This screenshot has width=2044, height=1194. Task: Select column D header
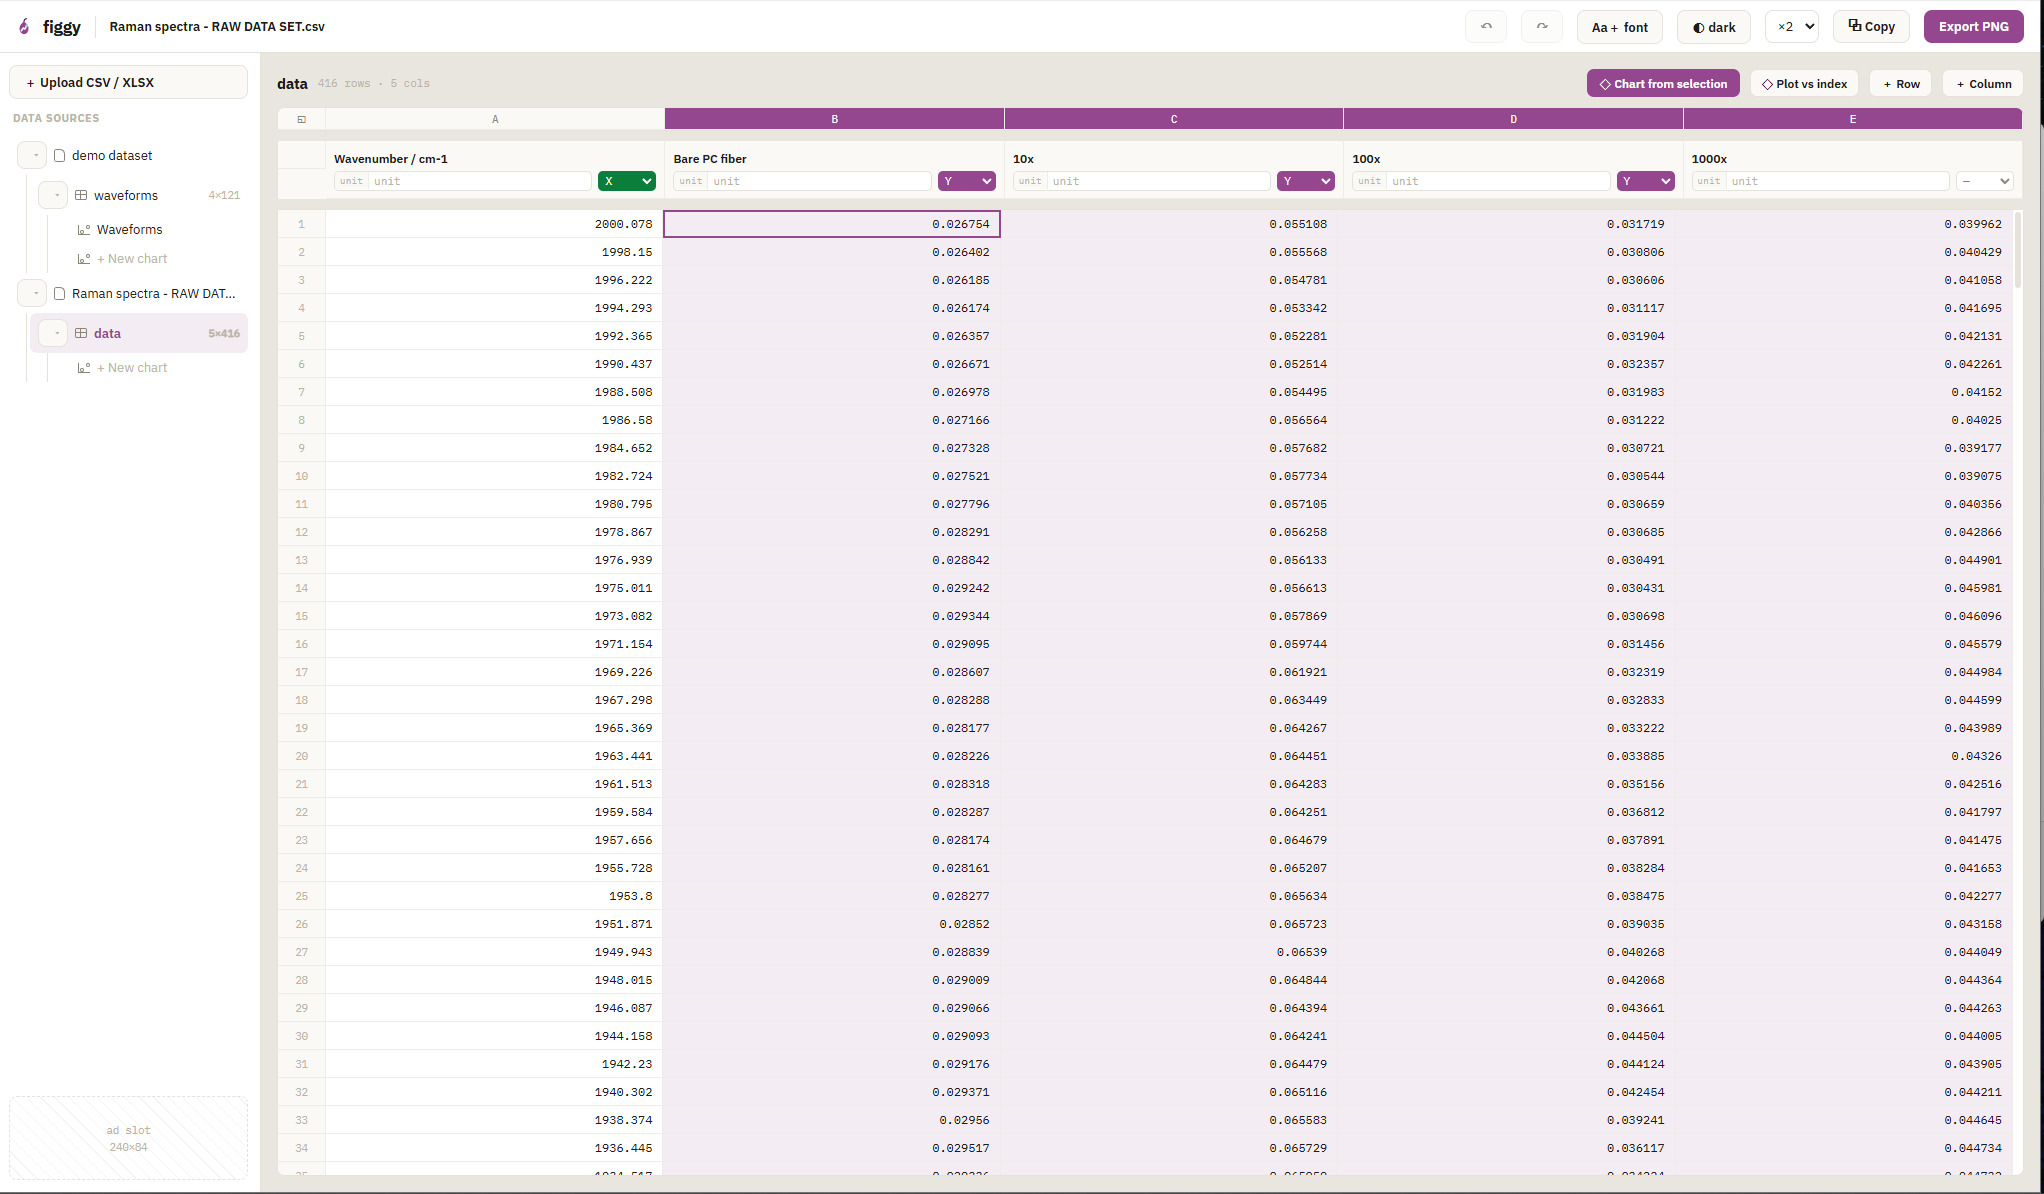tap(1513, 119)
